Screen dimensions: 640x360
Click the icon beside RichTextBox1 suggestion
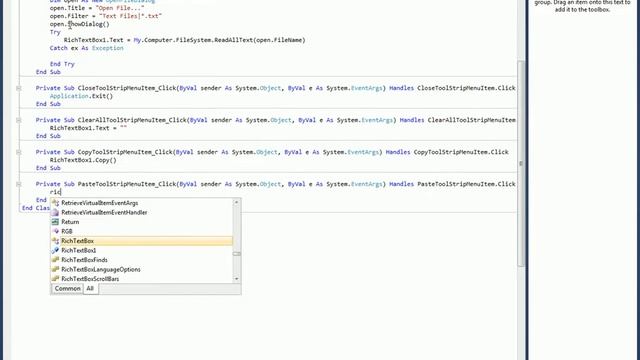point(55,251)
